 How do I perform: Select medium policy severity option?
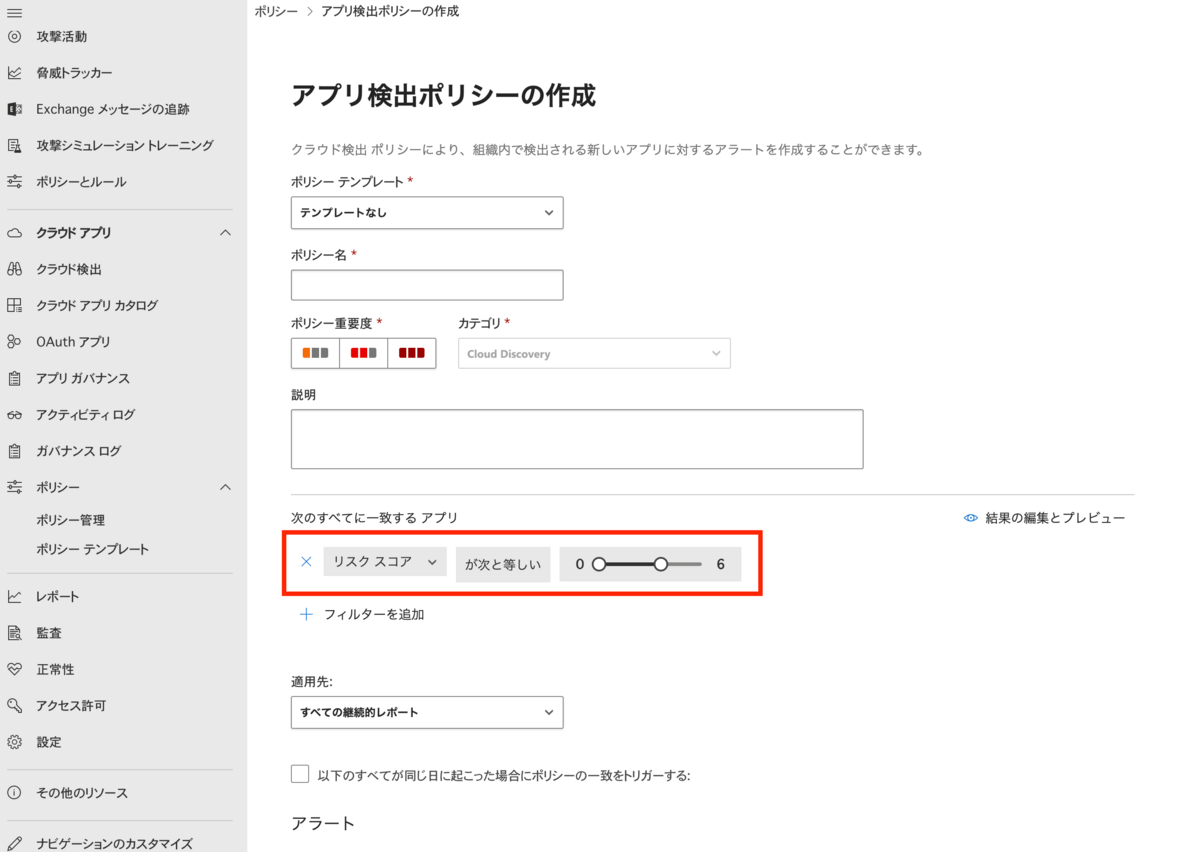point(363,353)
